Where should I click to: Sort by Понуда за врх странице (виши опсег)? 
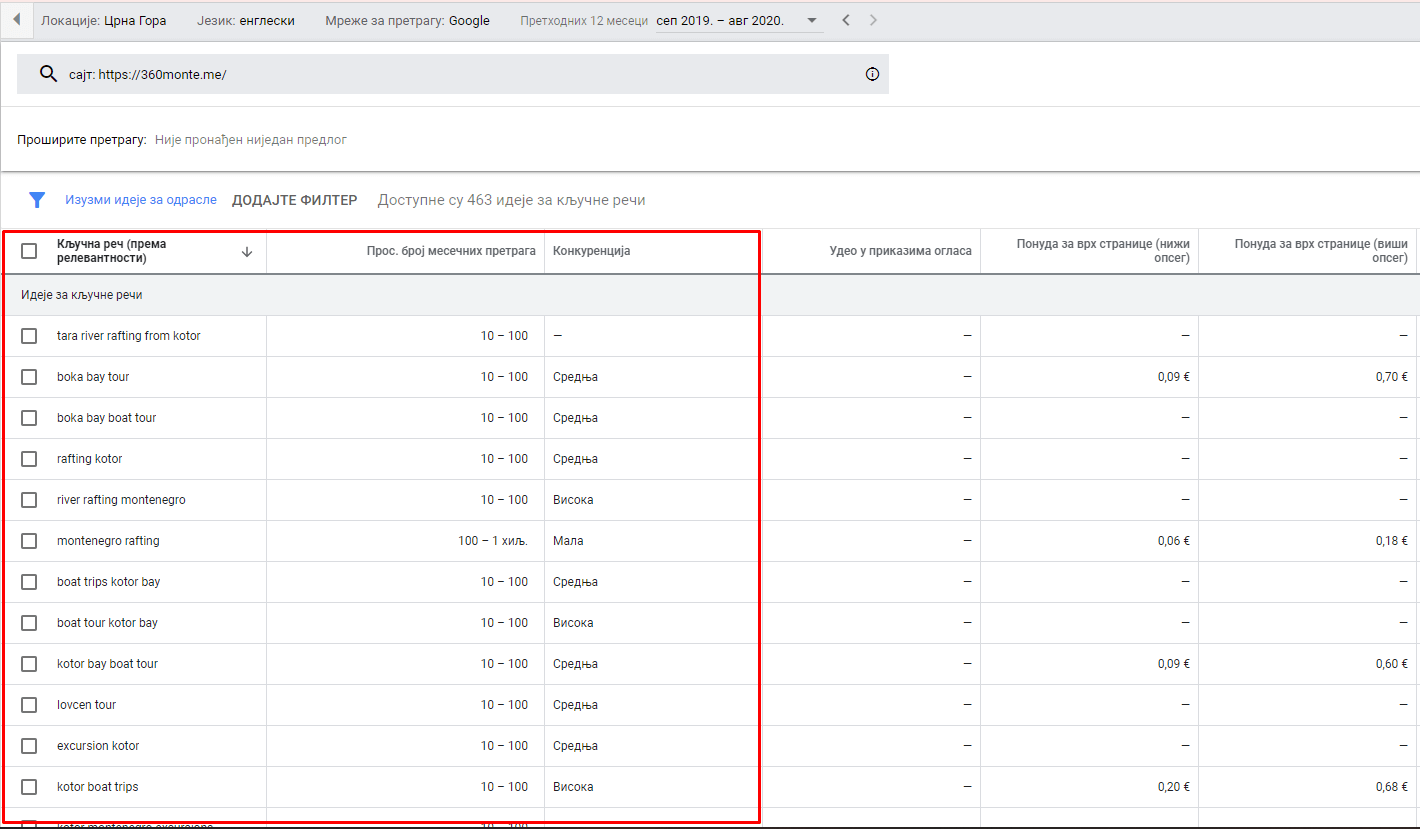[x=1321, y=251]
